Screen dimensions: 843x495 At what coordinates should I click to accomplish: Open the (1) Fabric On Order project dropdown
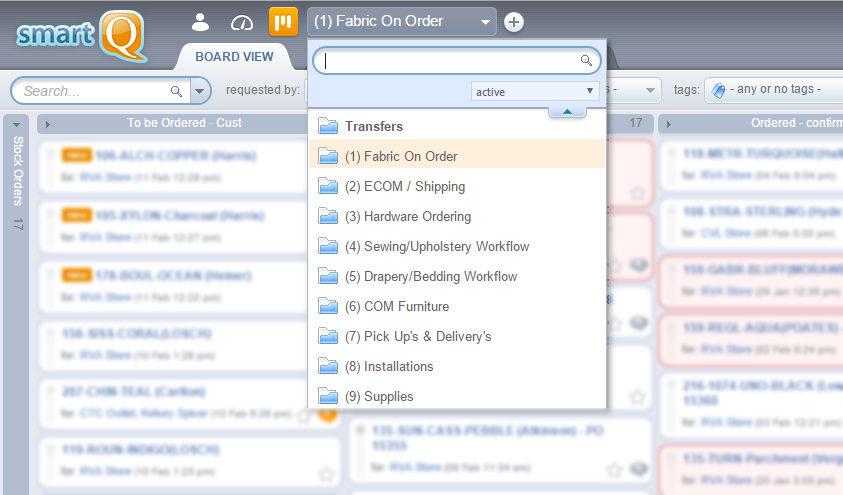point(402,21)
